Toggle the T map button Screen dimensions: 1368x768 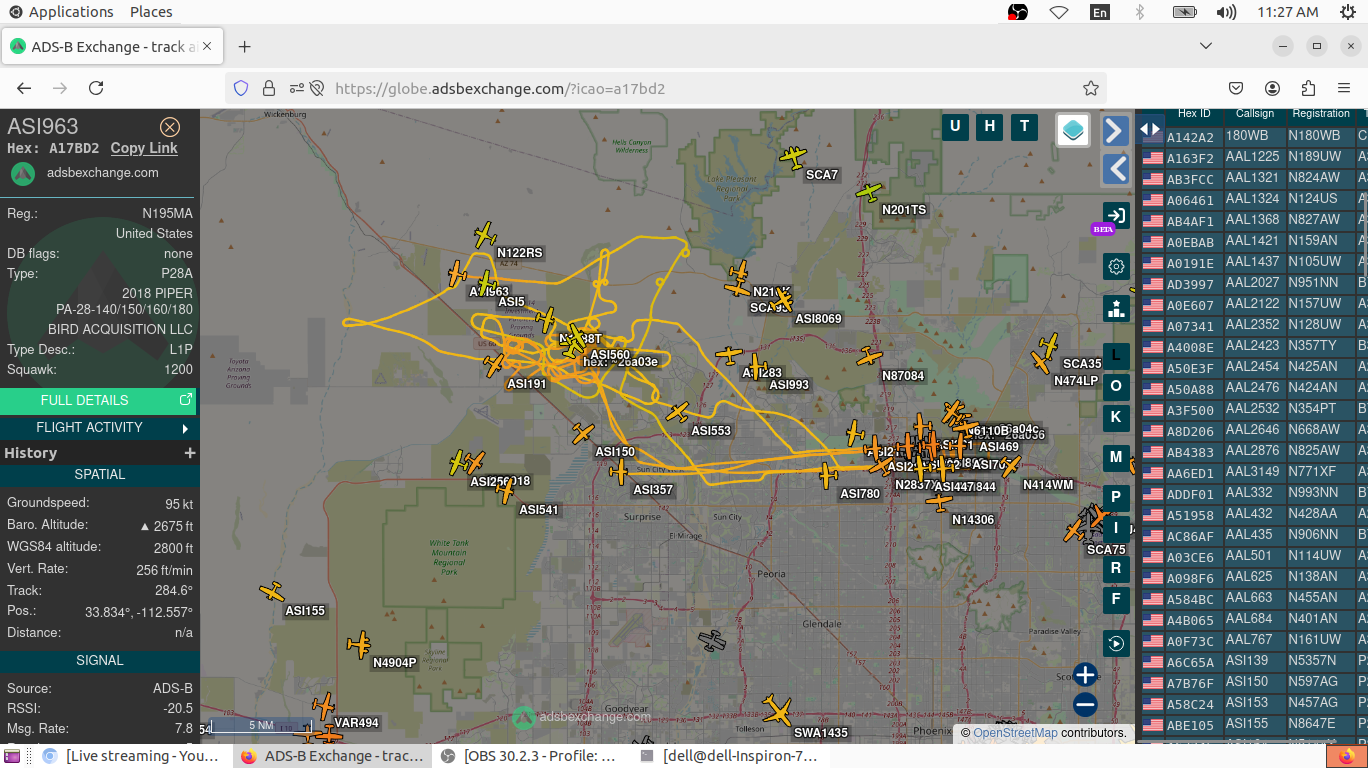(x=1024, y=126)
